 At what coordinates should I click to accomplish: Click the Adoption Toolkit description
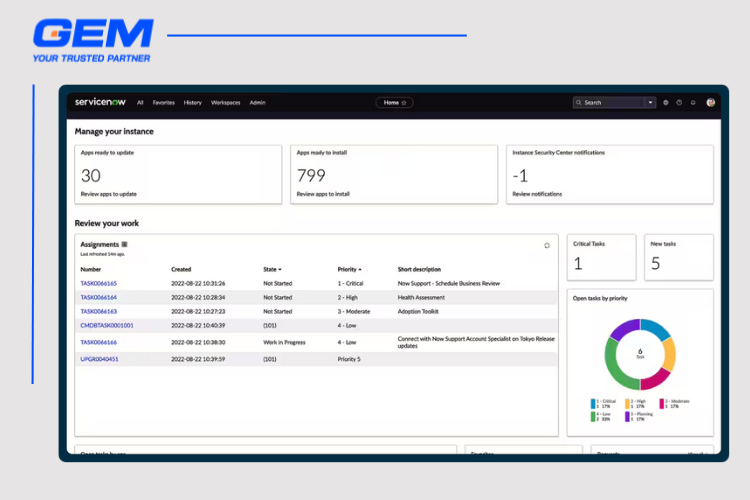[418, 311]
